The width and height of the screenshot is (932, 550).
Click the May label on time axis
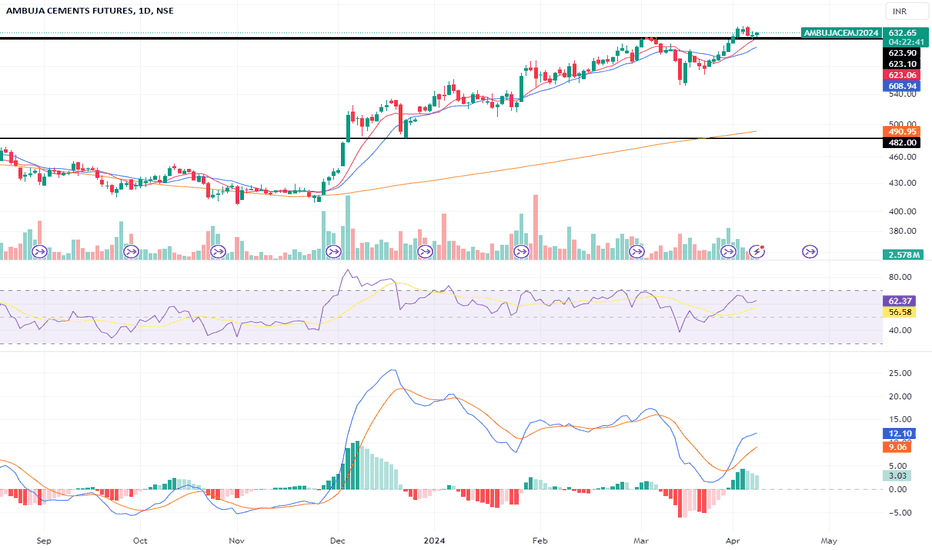point(829,540)
